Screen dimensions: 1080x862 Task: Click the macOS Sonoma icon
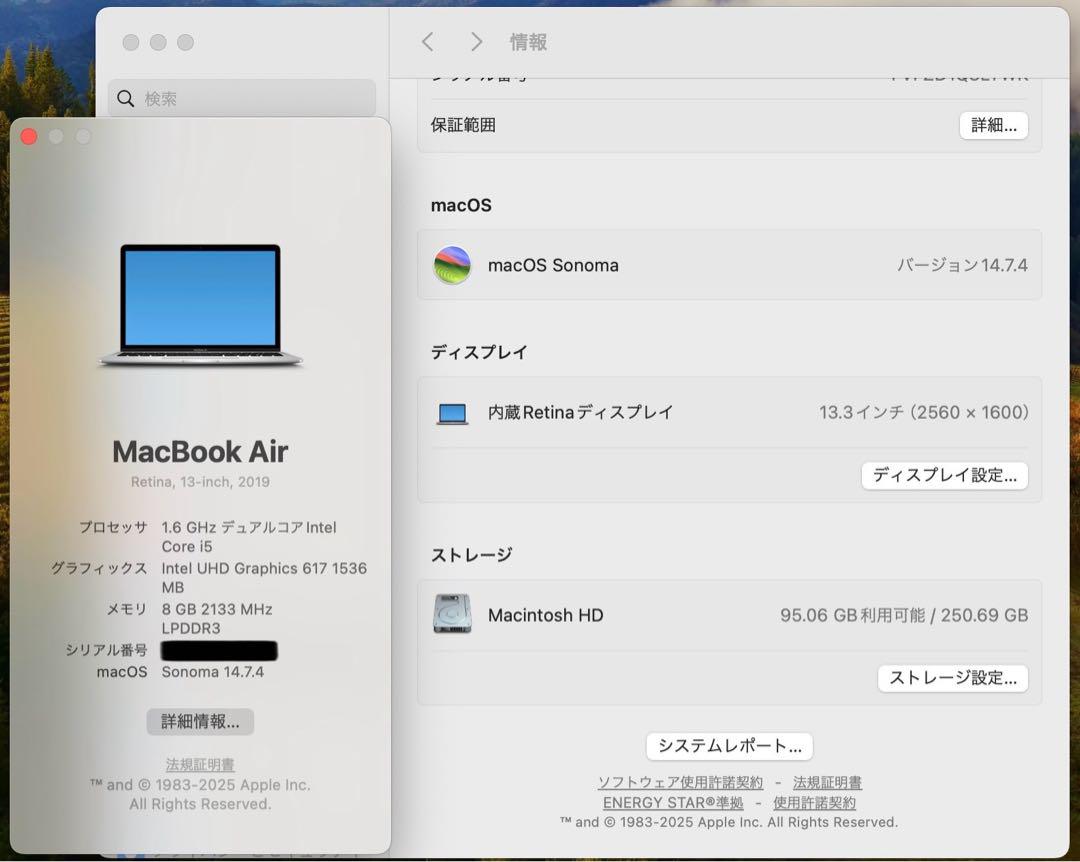pos(452,265)
